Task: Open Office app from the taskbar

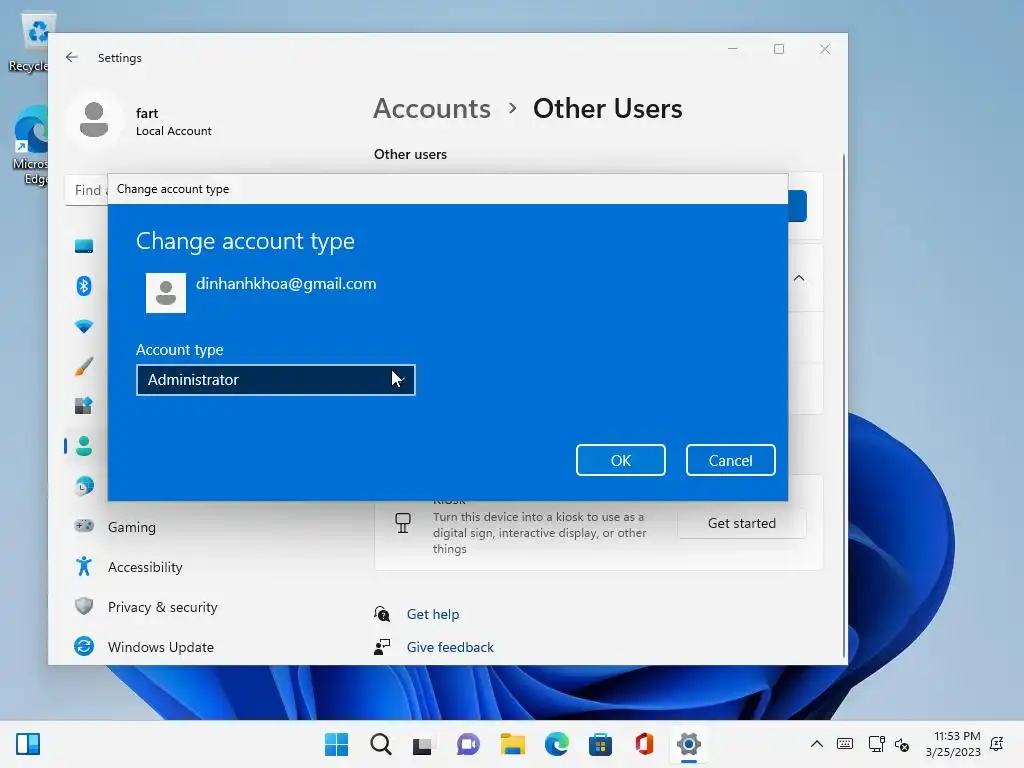Action: point(644,744)
